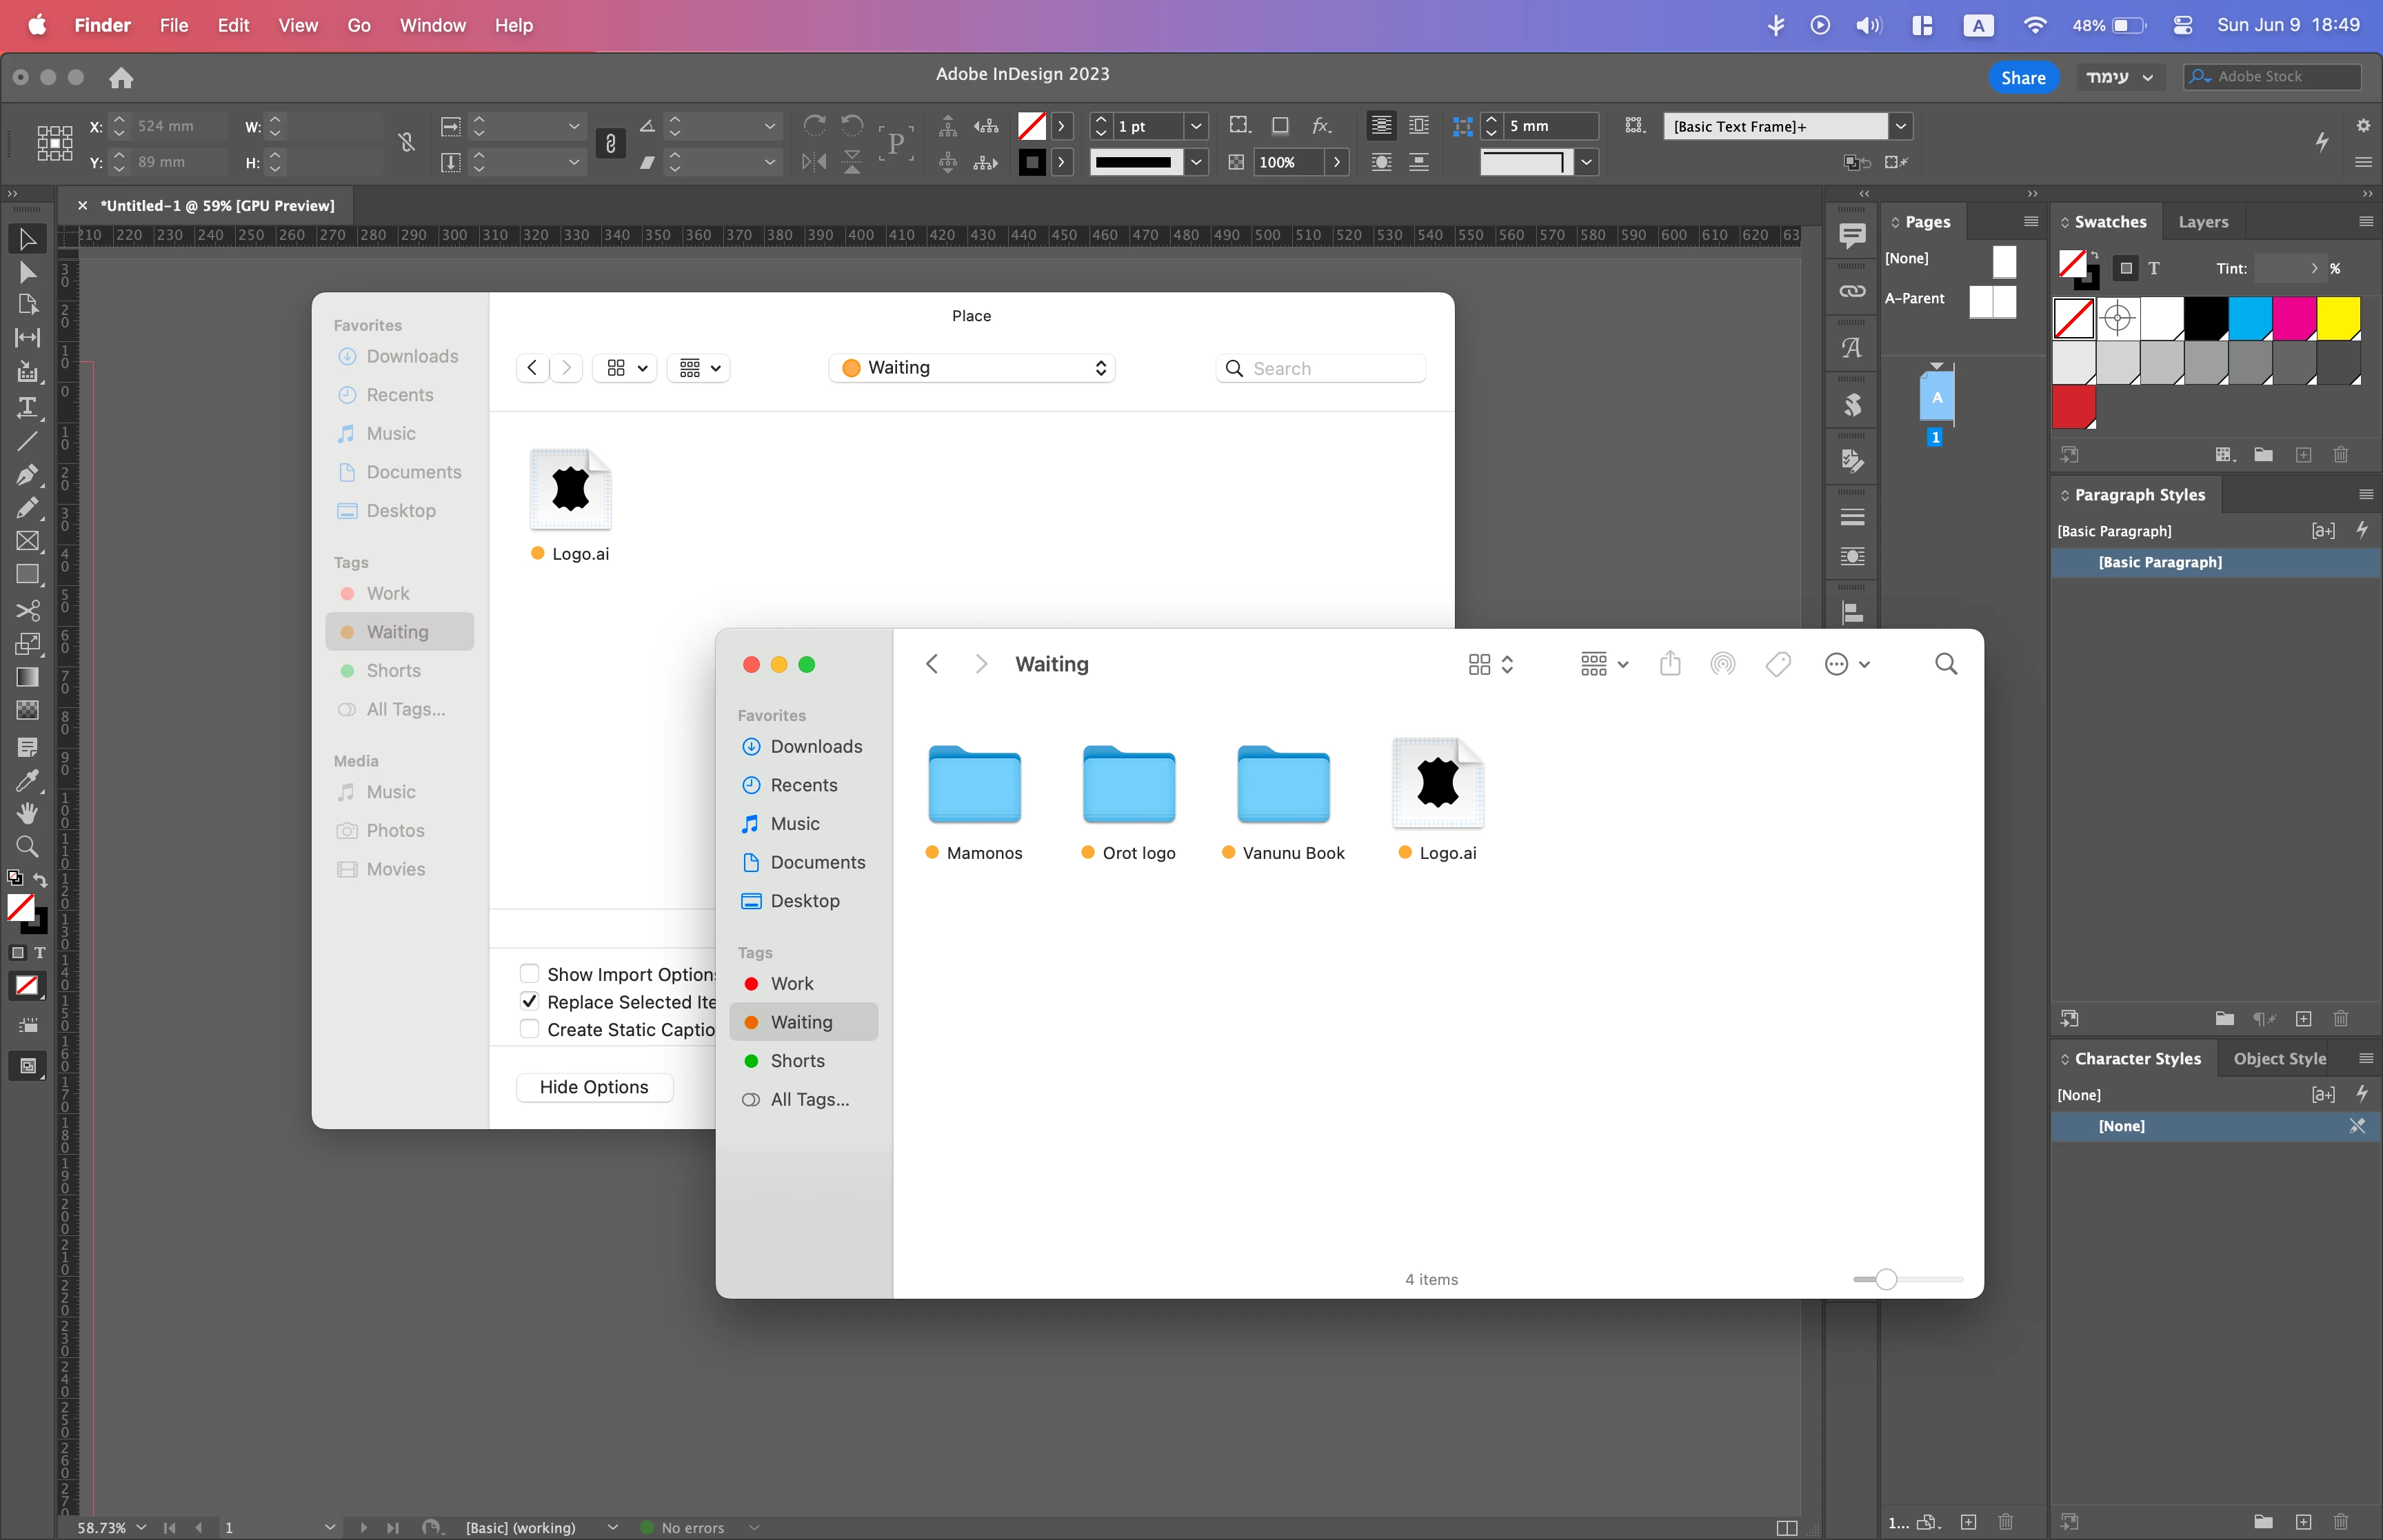Choose the Direct Selection tool
This screenshot has height=1540, width=2383.
point(27,272)
